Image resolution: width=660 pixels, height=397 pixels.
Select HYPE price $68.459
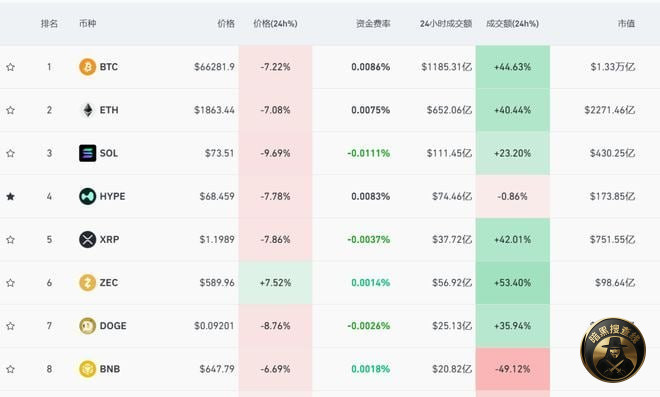click(x=217, y=197)
